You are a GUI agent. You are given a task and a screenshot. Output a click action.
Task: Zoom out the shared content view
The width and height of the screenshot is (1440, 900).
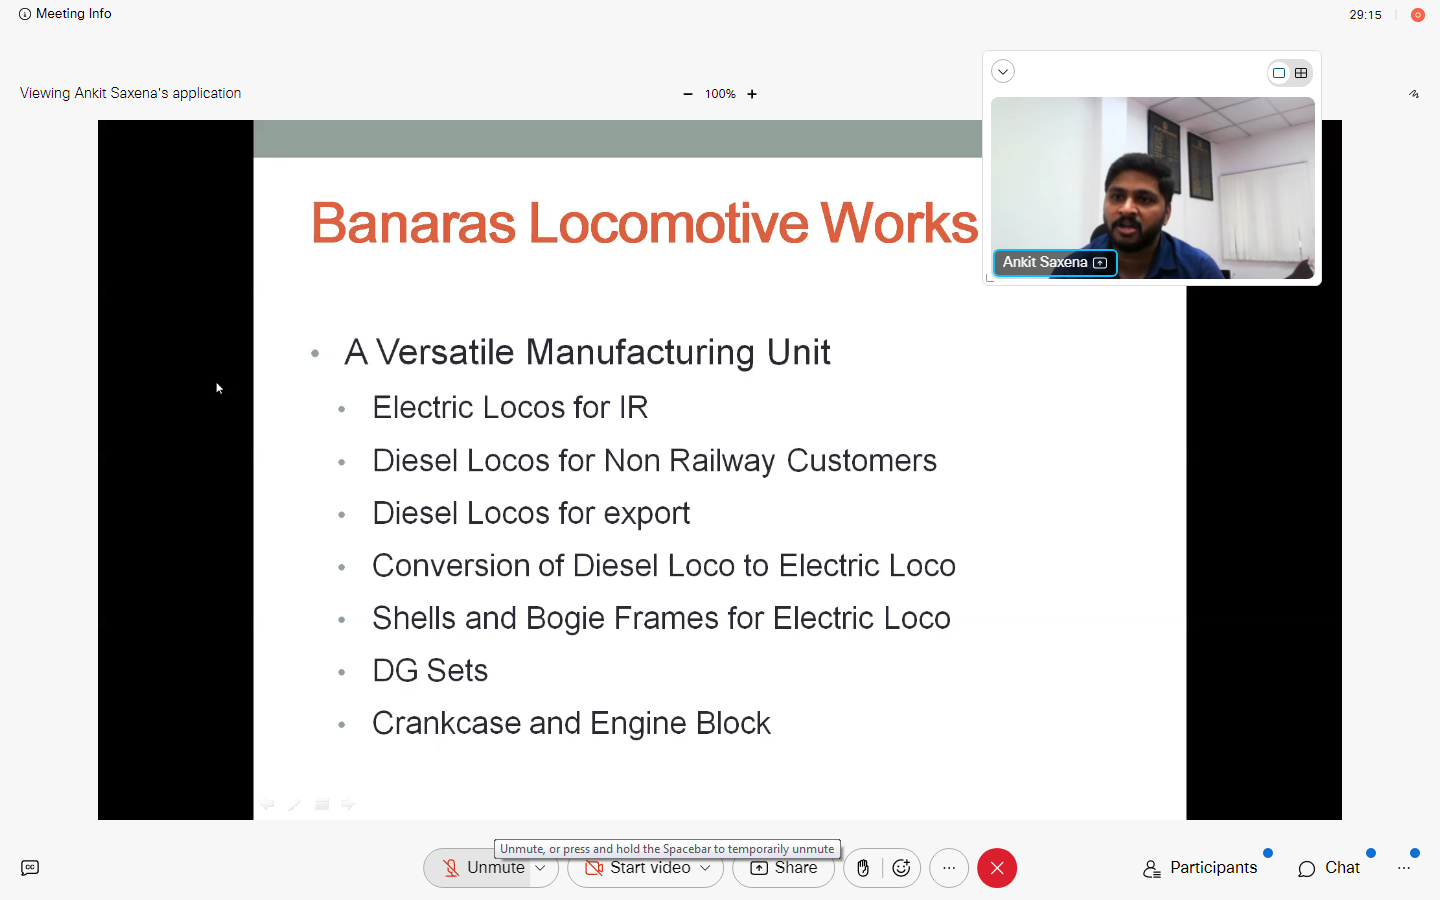pyautogui.click(x=688, y=94)
